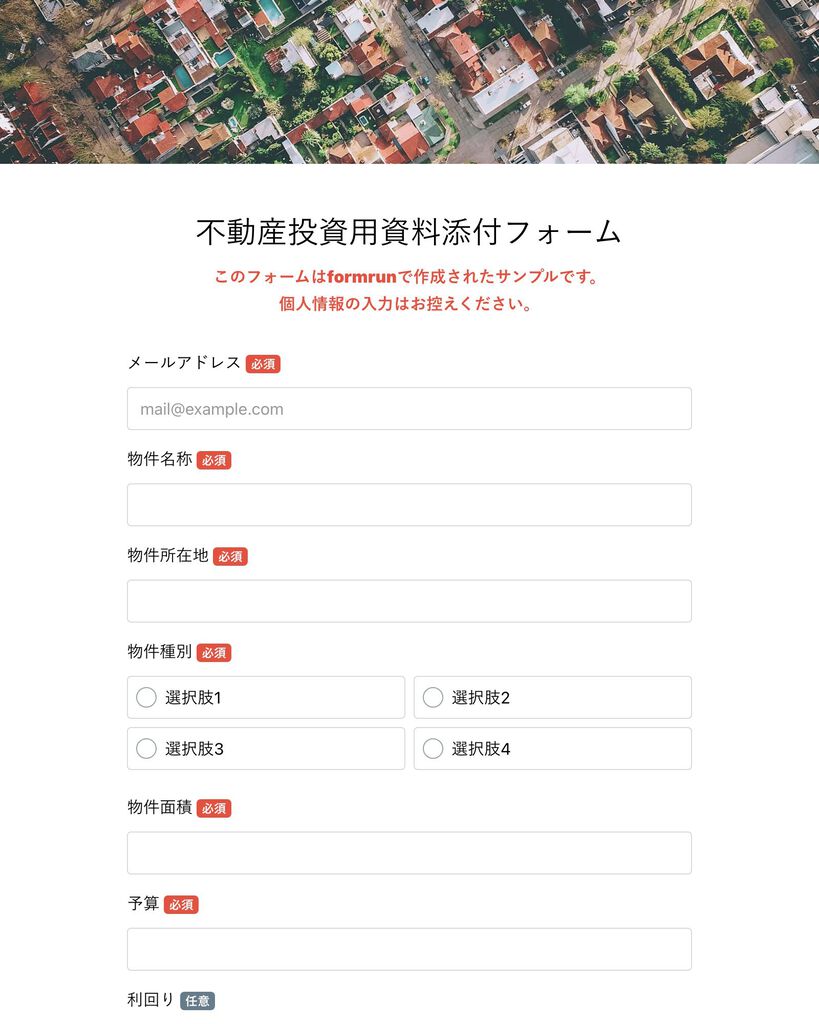The image size is (819, 1024).
Task: Click the メールアドレス email input field
Action: (409, 409)
